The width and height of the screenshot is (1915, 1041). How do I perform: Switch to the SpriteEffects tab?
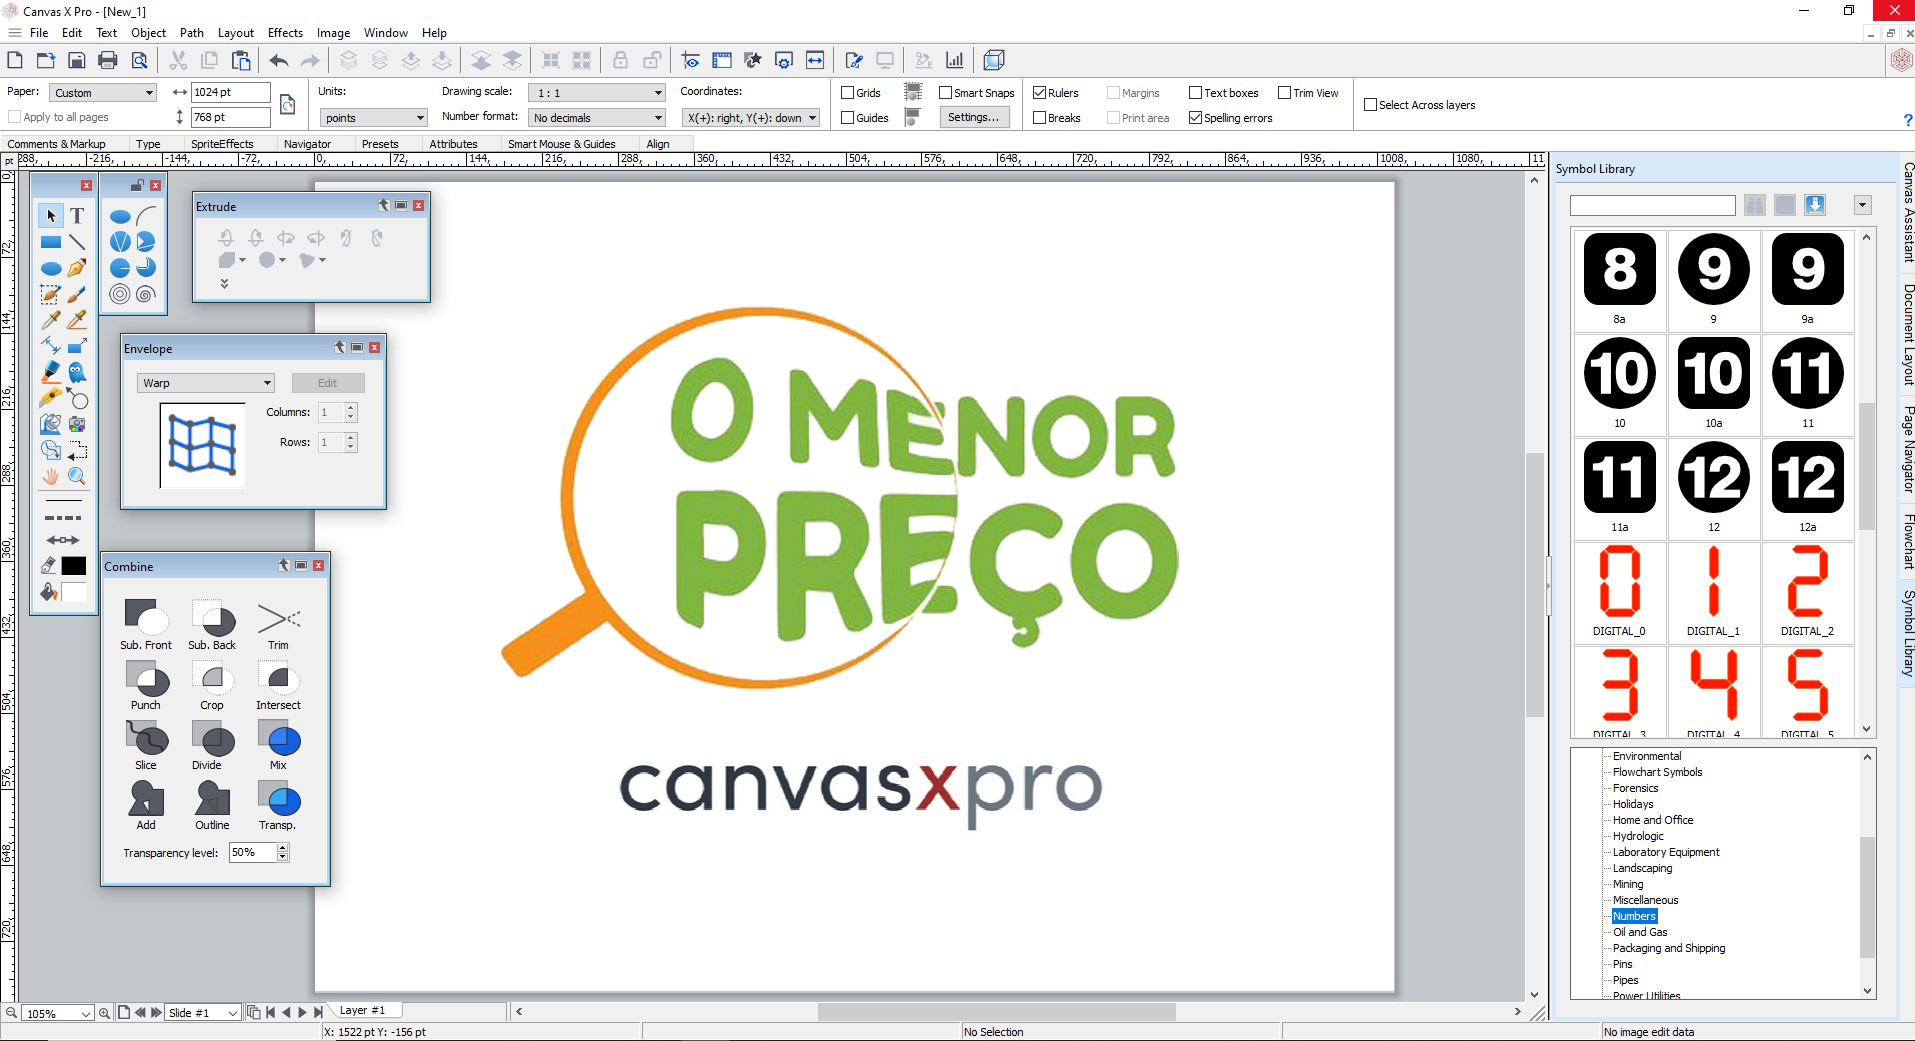(x=222, y=144)
